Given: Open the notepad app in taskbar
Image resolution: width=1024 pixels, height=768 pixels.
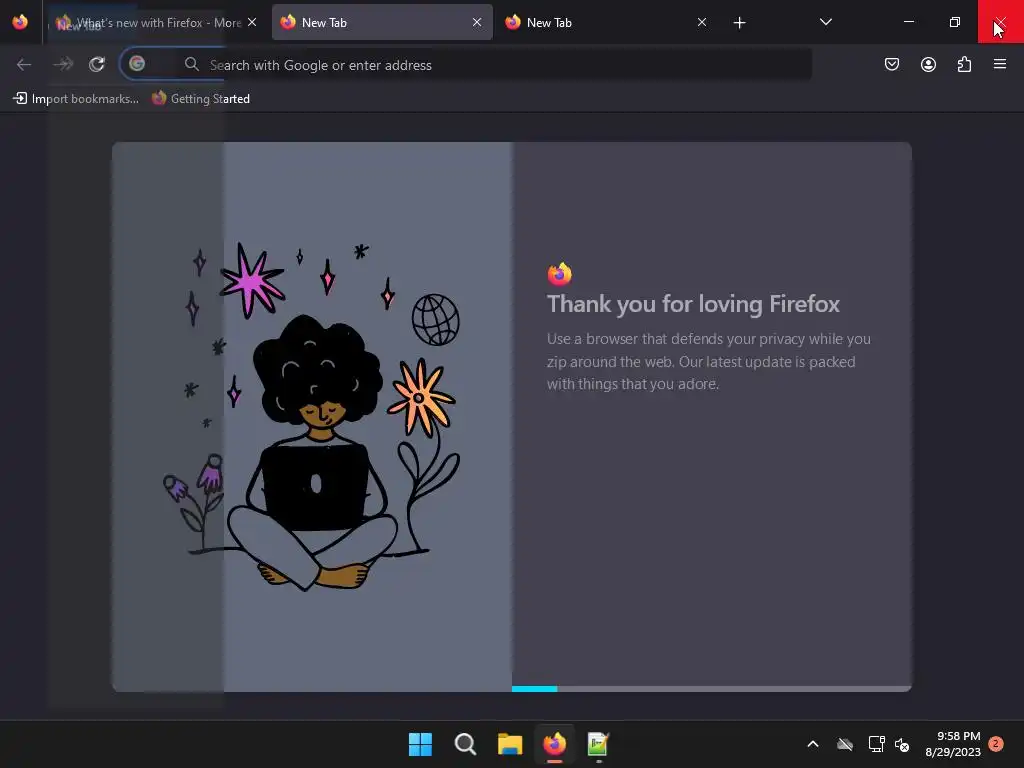Looking at the screenshot, I should (x=598, y=744).
